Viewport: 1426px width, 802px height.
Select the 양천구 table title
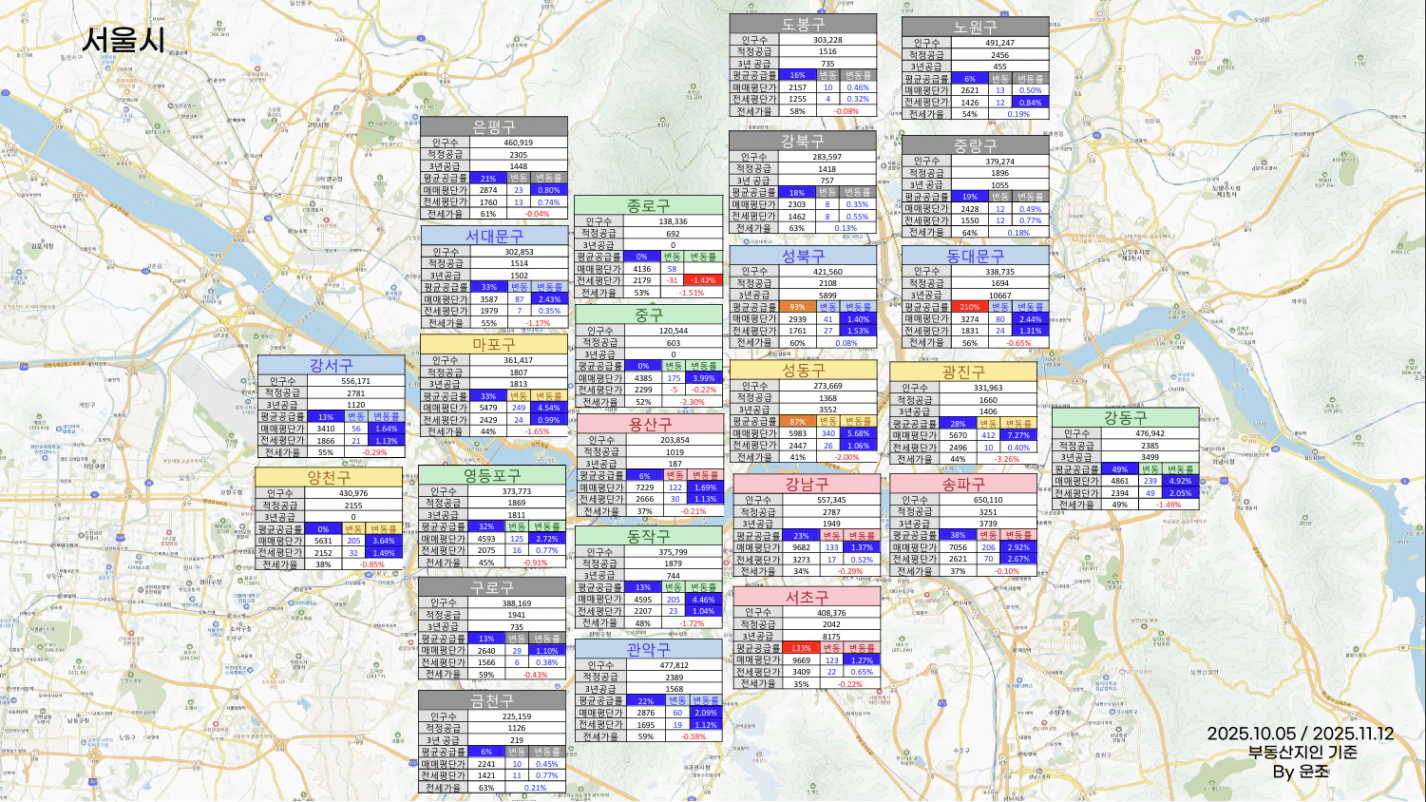pyautogui.click(x=328, y=477)
